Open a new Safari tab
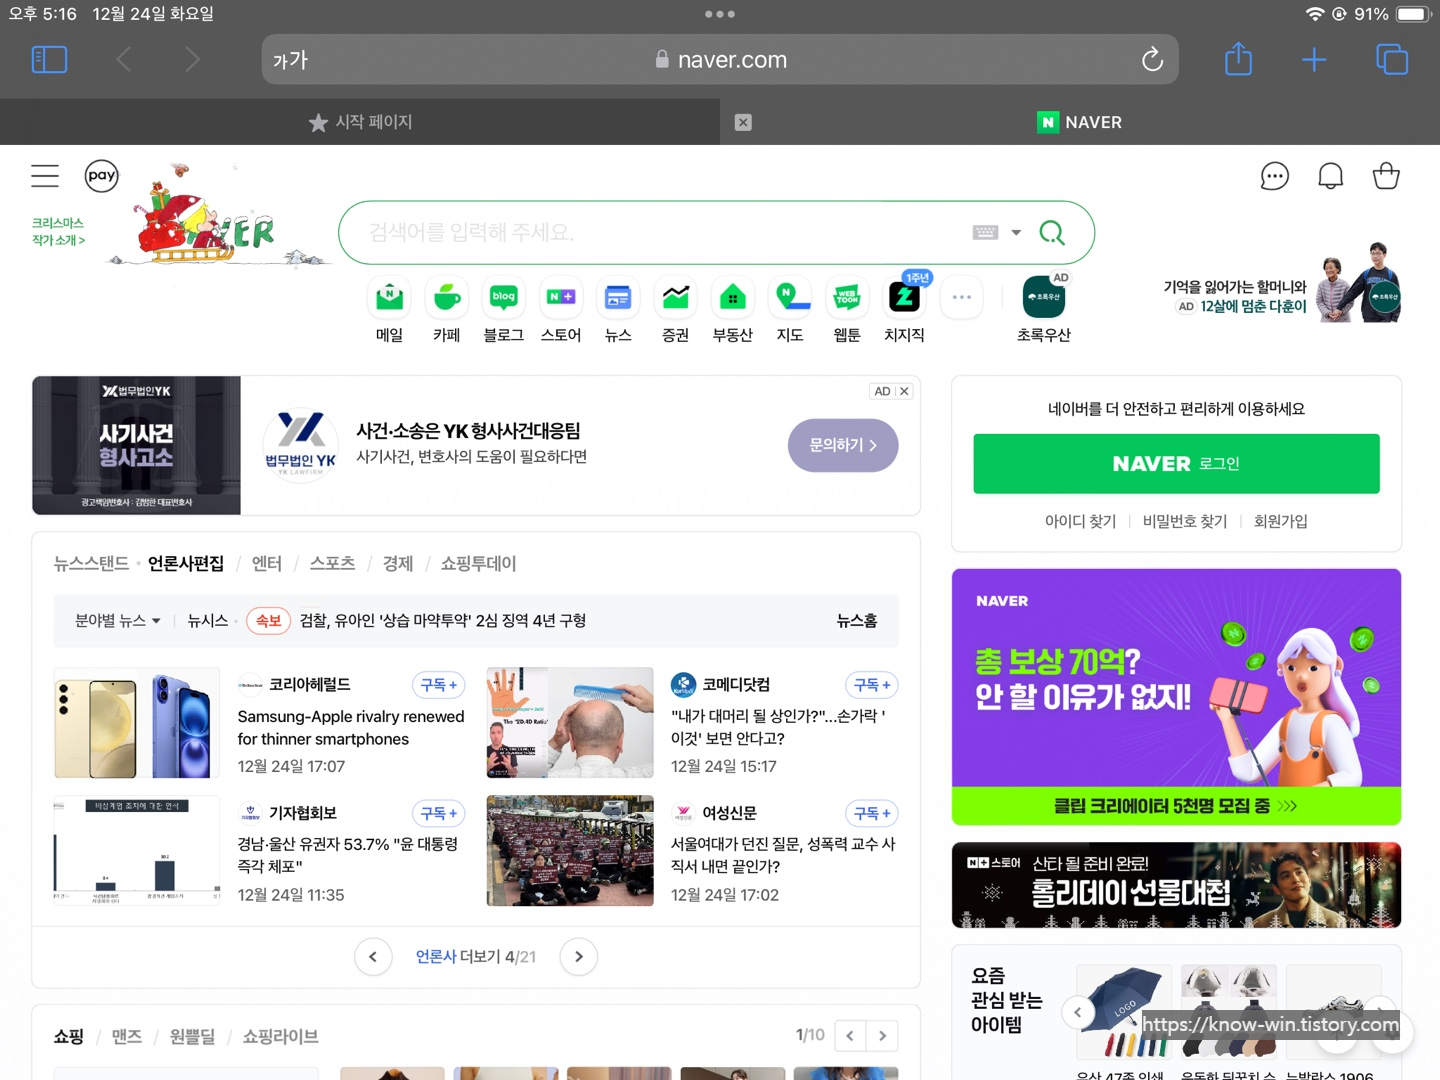This screenshot has width=1440, height=1080. 1314,60
